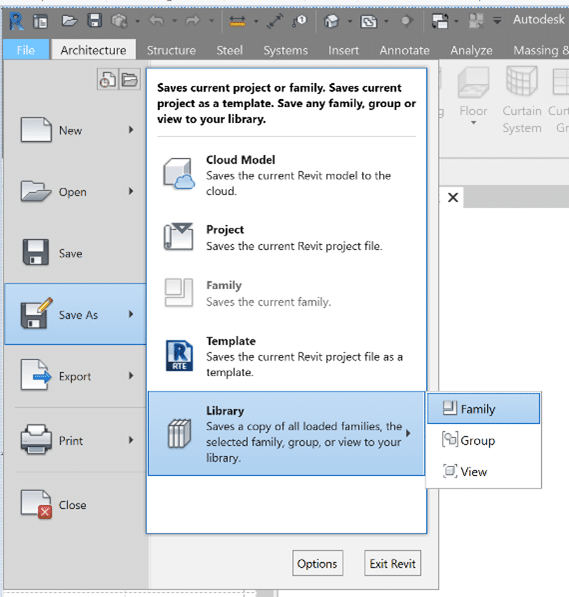Viewport: 569px width, 597px height.
Task: Switch to the Analyze ribbon tab
Action: (472, 50)
